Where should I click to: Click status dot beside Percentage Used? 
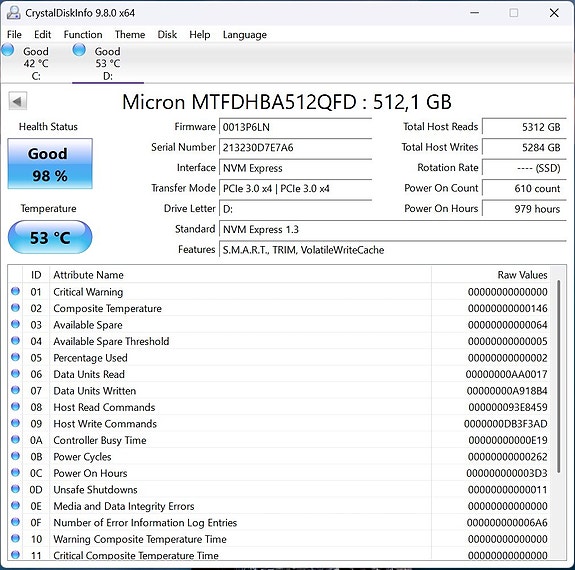click(15, 357)
